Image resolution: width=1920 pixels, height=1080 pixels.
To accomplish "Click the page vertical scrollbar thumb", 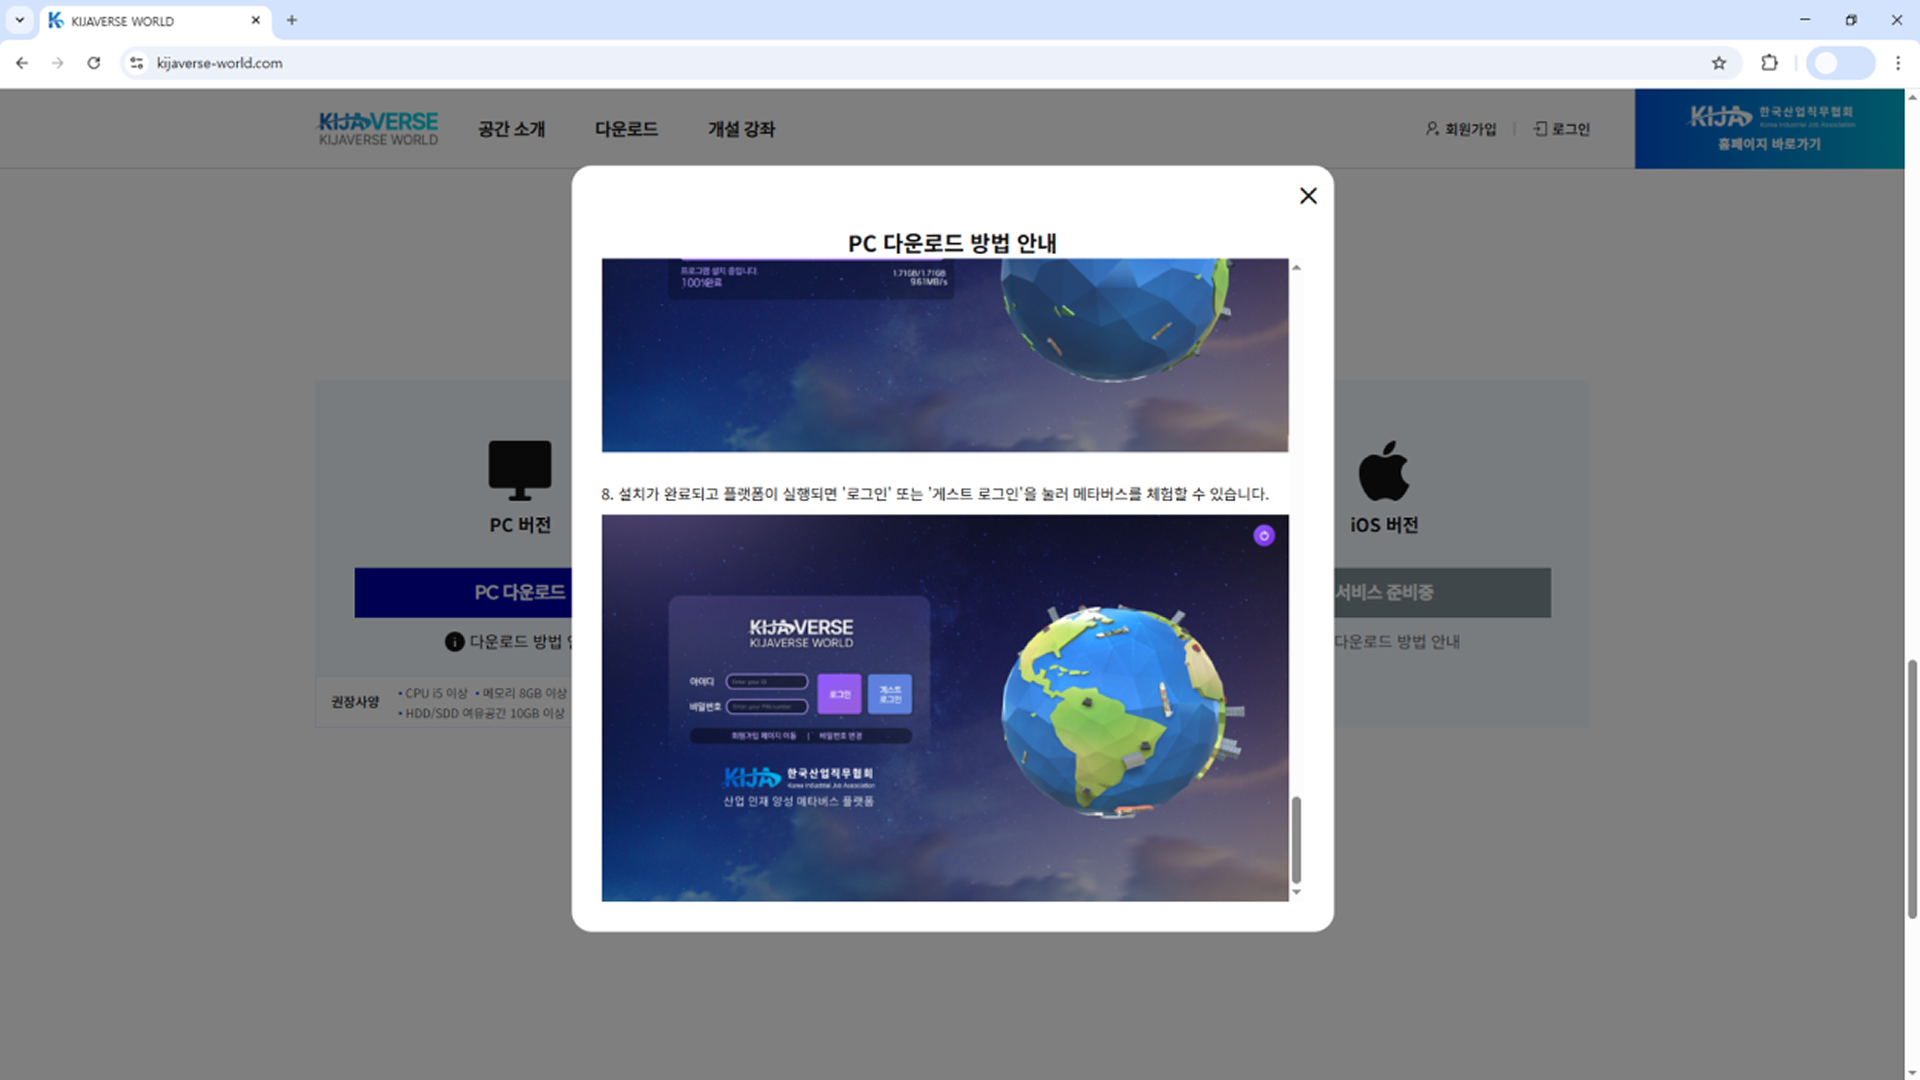I will tap(1912, 788).
